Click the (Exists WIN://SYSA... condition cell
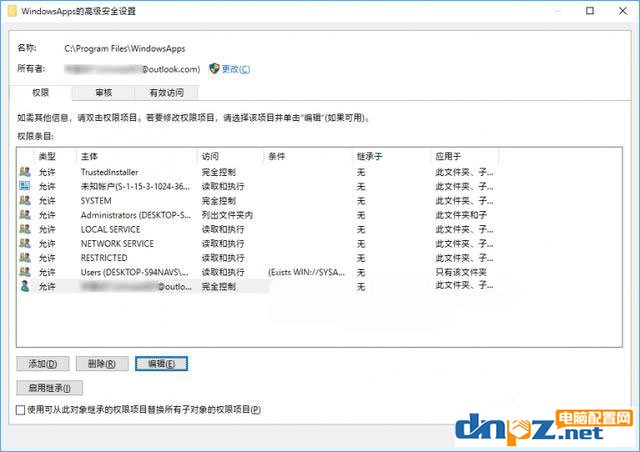The height and width of the screenshot is (452, 640). coord(307,272)
